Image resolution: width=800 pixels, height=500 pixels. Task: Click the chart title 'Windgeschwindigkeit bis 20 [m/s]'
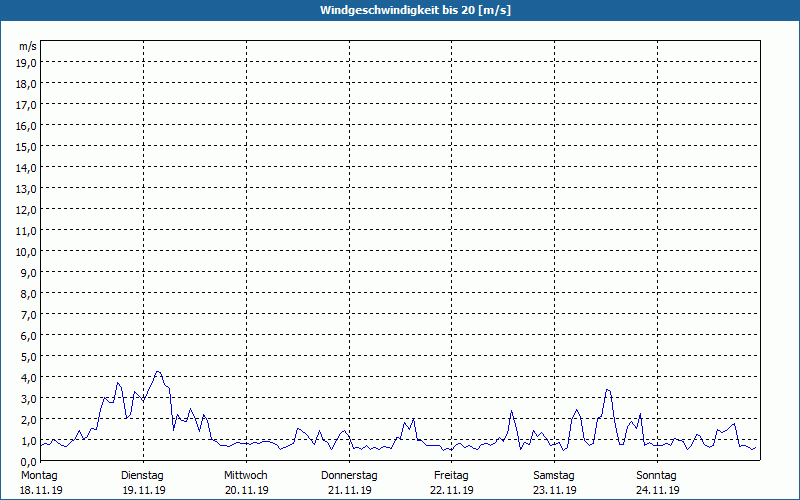[x=415, y=10]
